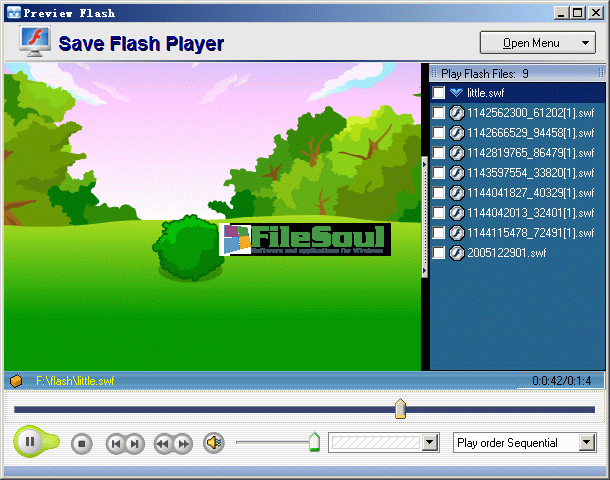
Task: Click the fast forward button
Action: pos(183,443)
